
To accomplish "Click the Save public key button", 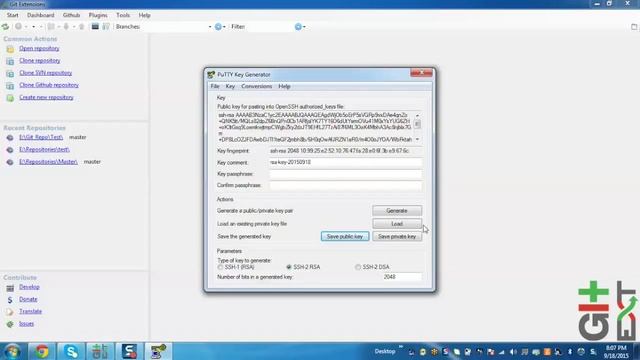I will tap(345, 237).
